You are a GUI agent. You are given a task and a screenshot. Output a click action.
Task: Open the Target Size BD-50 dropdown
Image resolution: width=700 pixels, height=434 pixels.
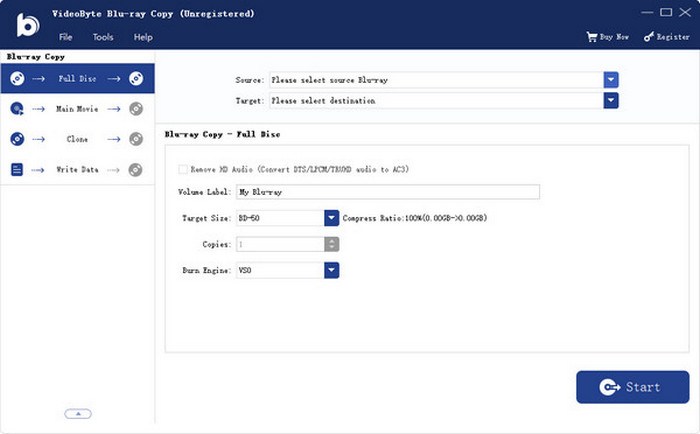332,218
